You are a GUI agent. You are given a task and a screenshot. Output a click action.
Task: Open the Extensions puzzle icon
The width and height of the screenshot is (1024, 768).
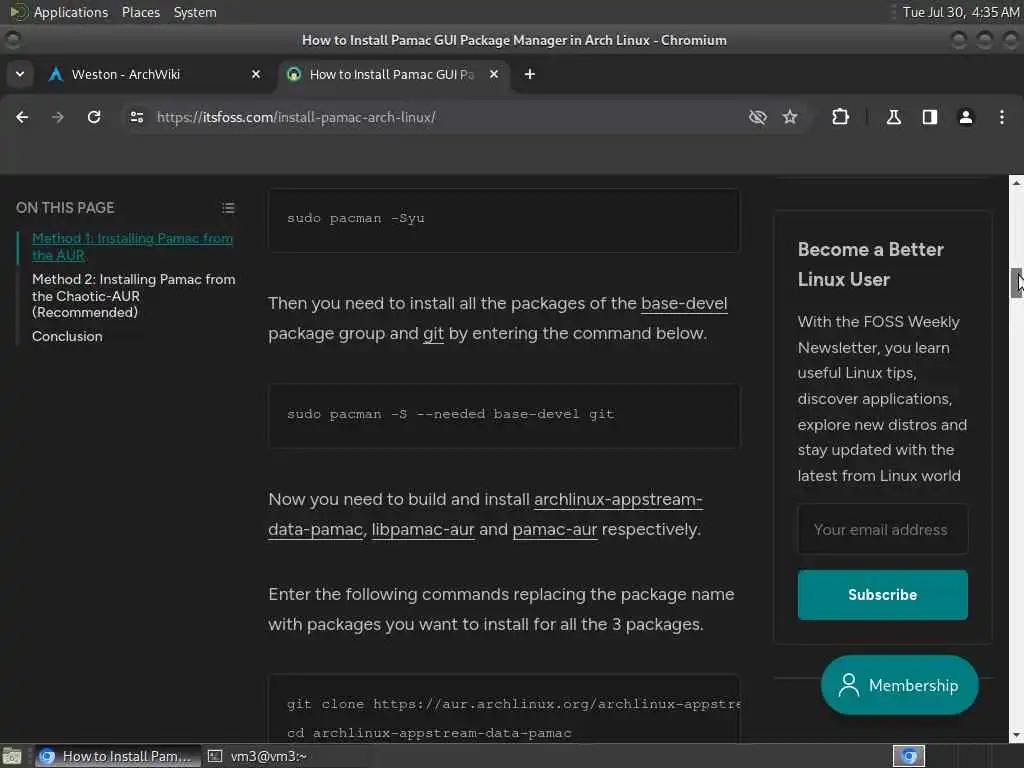coord(840,117)
